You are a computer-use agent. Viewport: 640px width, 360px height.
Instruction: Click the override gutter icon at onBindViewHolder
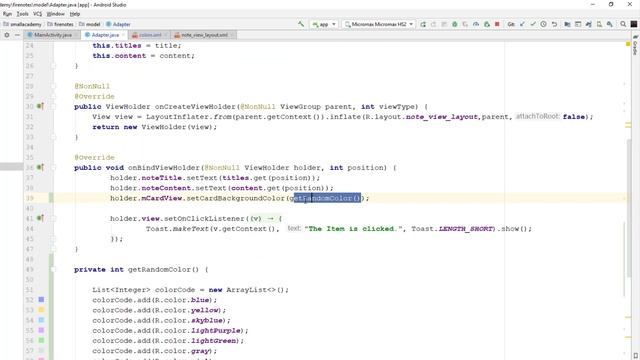click(x=40, y=167)
